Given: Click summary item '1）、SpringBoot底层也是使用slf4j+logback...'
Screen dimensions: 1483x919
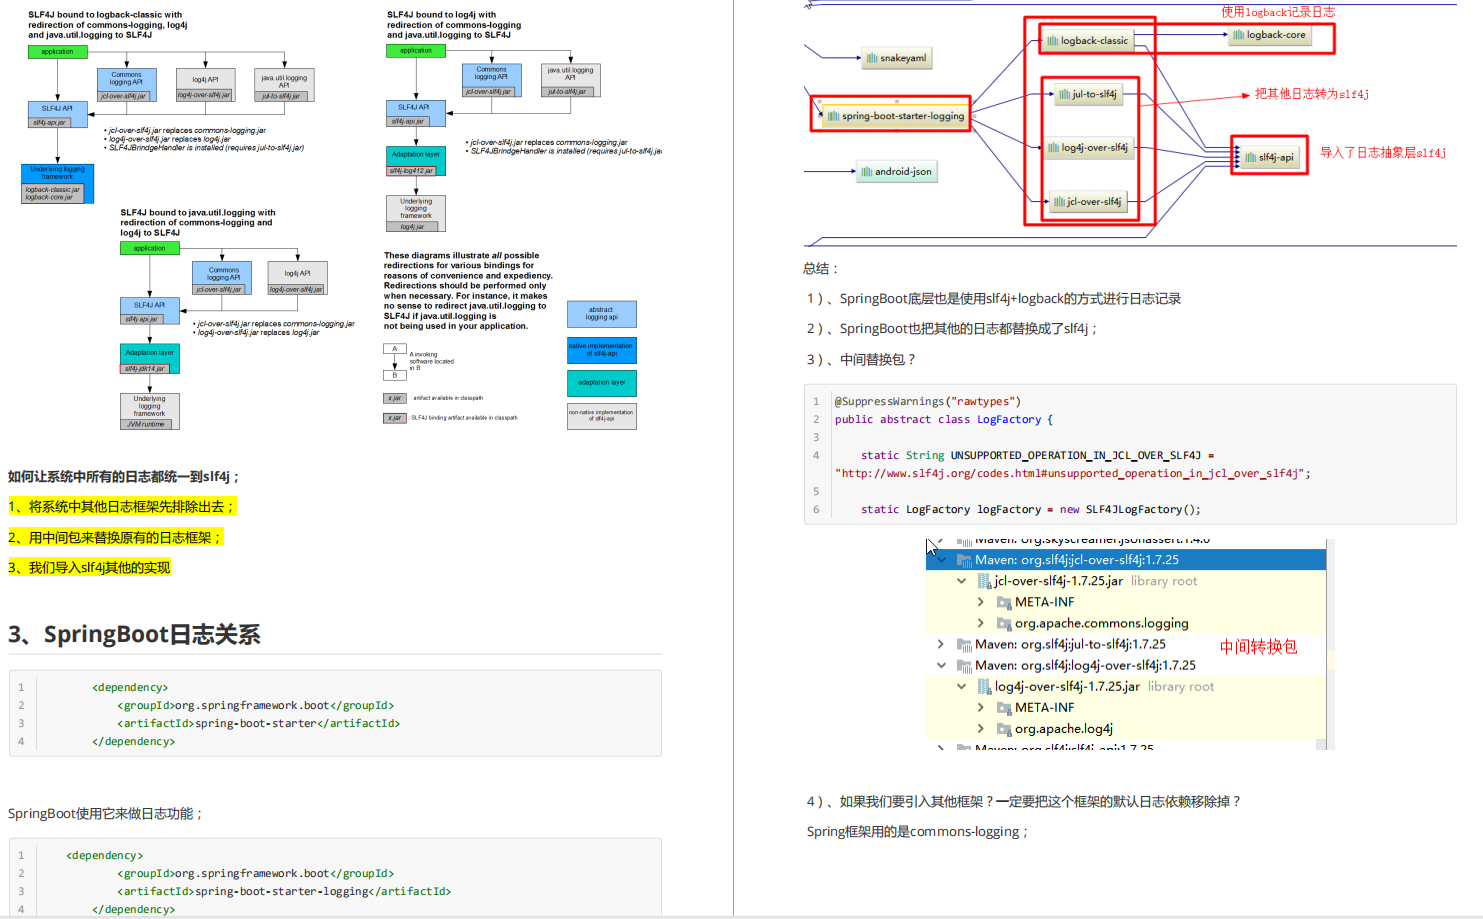Looking at the screenshot, I should pos(994,299).
